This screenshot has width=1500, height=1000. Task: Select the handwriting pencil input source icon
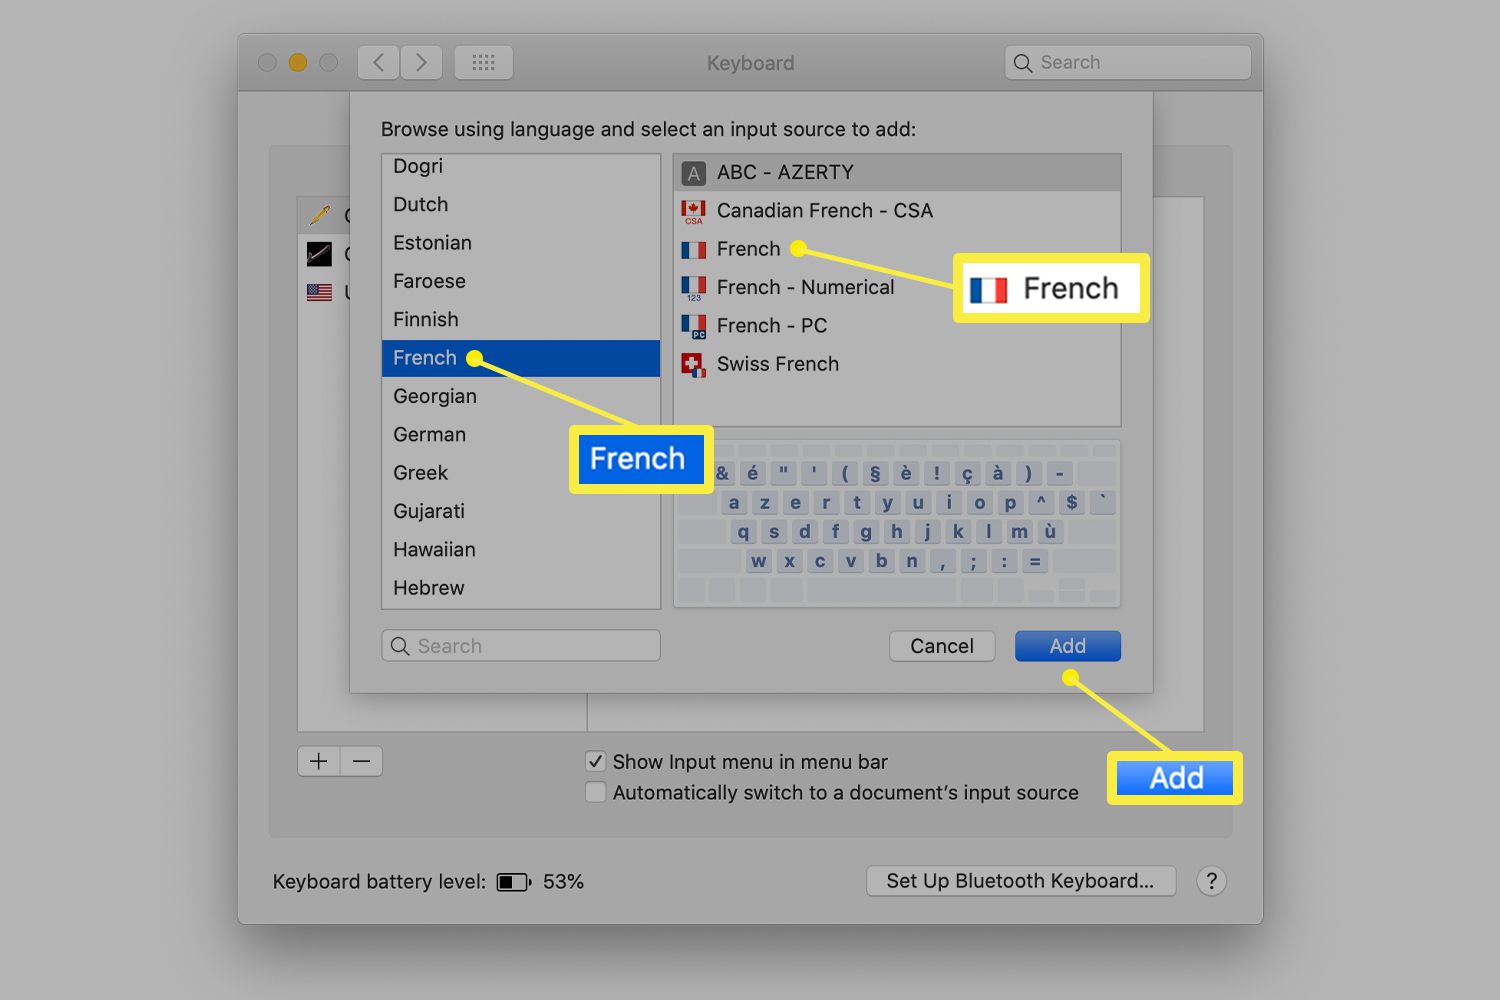click(320, 215)
